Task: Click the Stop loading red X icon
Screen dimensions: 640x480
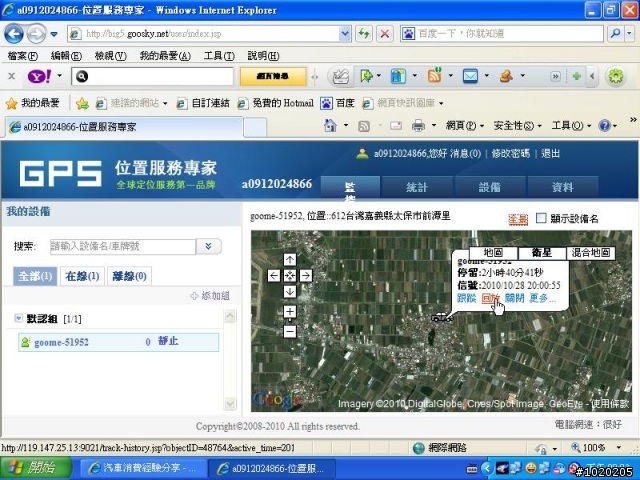Action: click(x=384, y=33)
